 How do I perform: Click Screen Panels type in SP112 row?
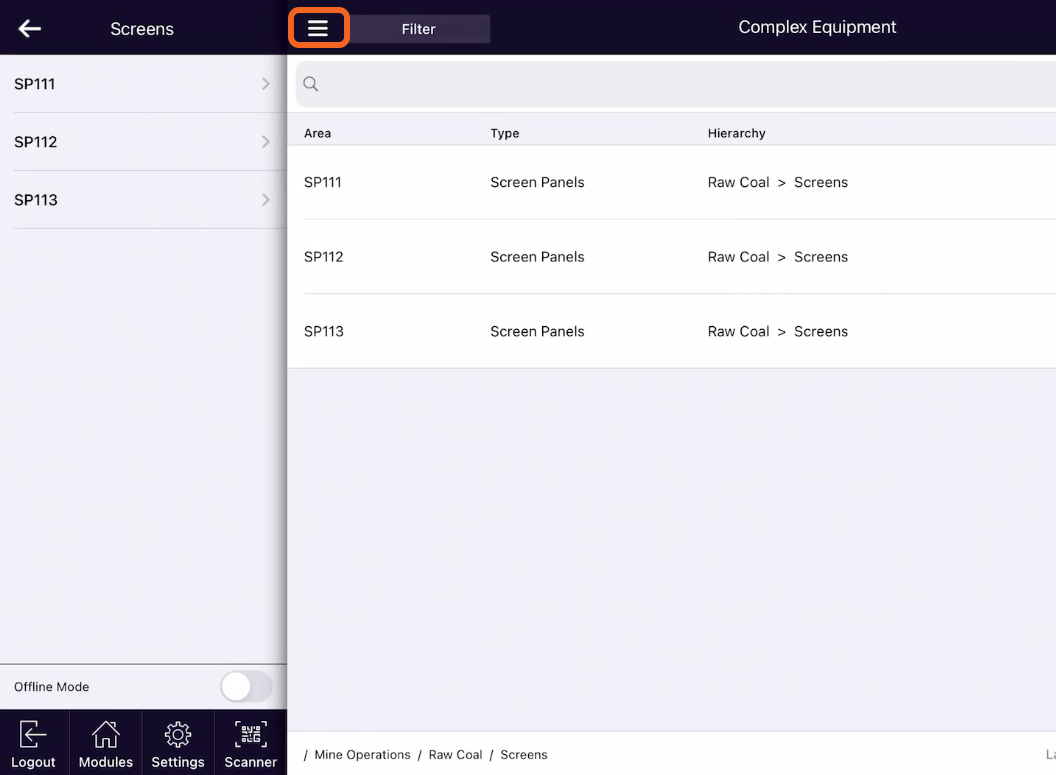[537, 257]
